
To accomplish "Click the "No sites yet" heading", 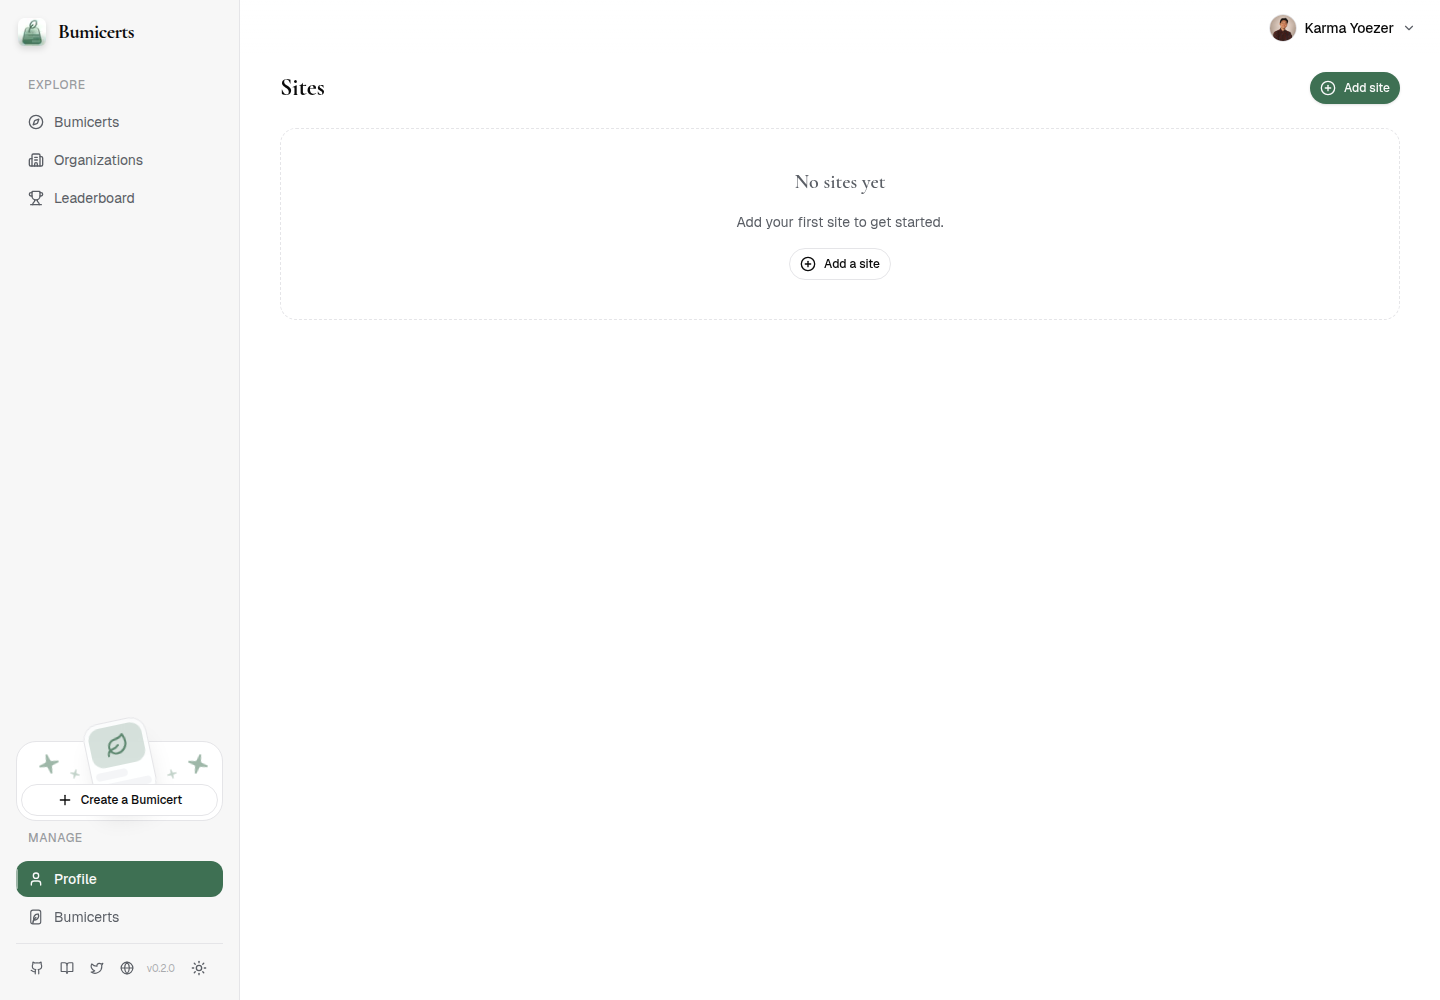I will tap(840, 182).
